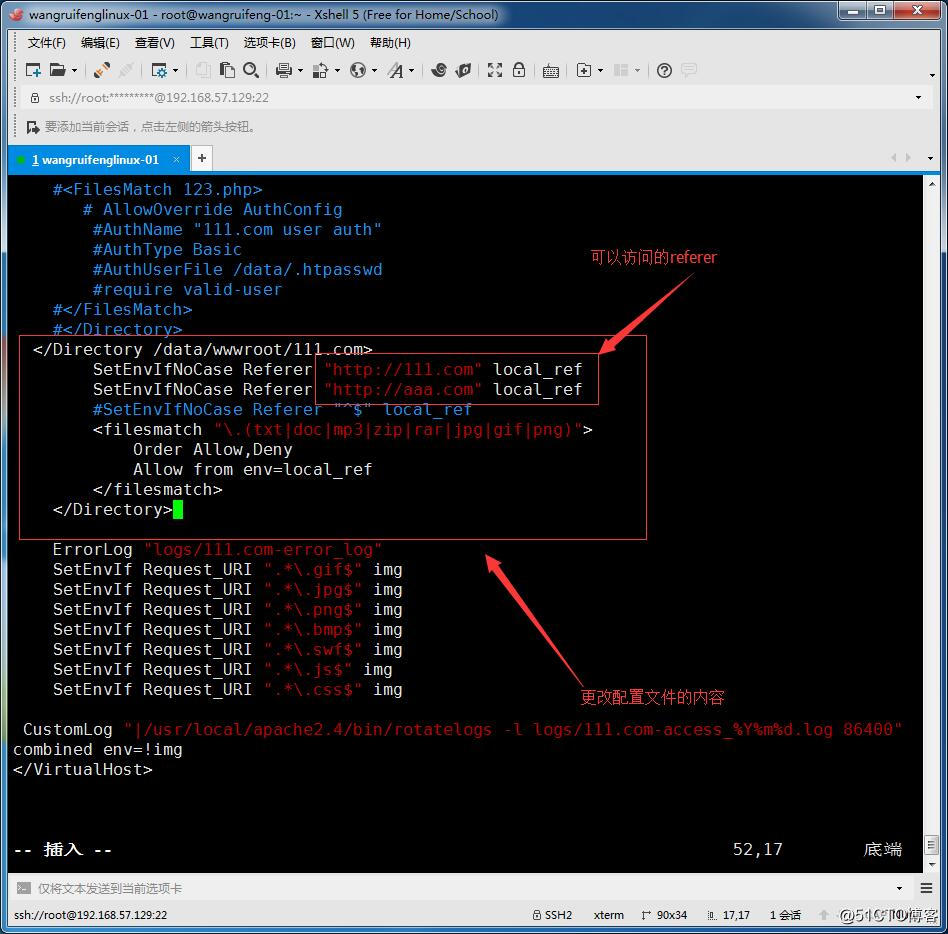Add a new tab with plus button
This screenshot has height=934, width=948.
(x=202, y=158)
